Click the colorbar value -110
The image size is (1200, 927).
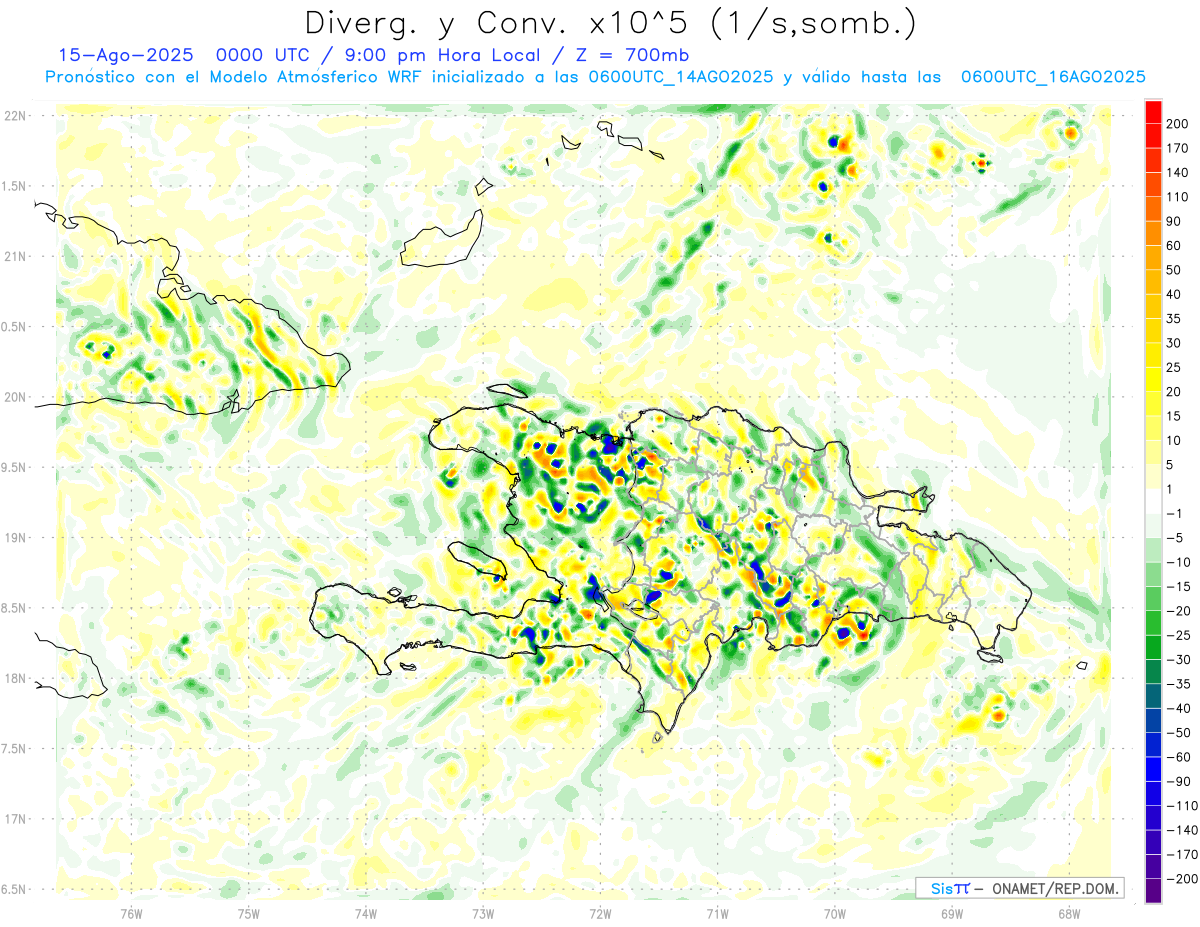click(x=1181, y=806)
